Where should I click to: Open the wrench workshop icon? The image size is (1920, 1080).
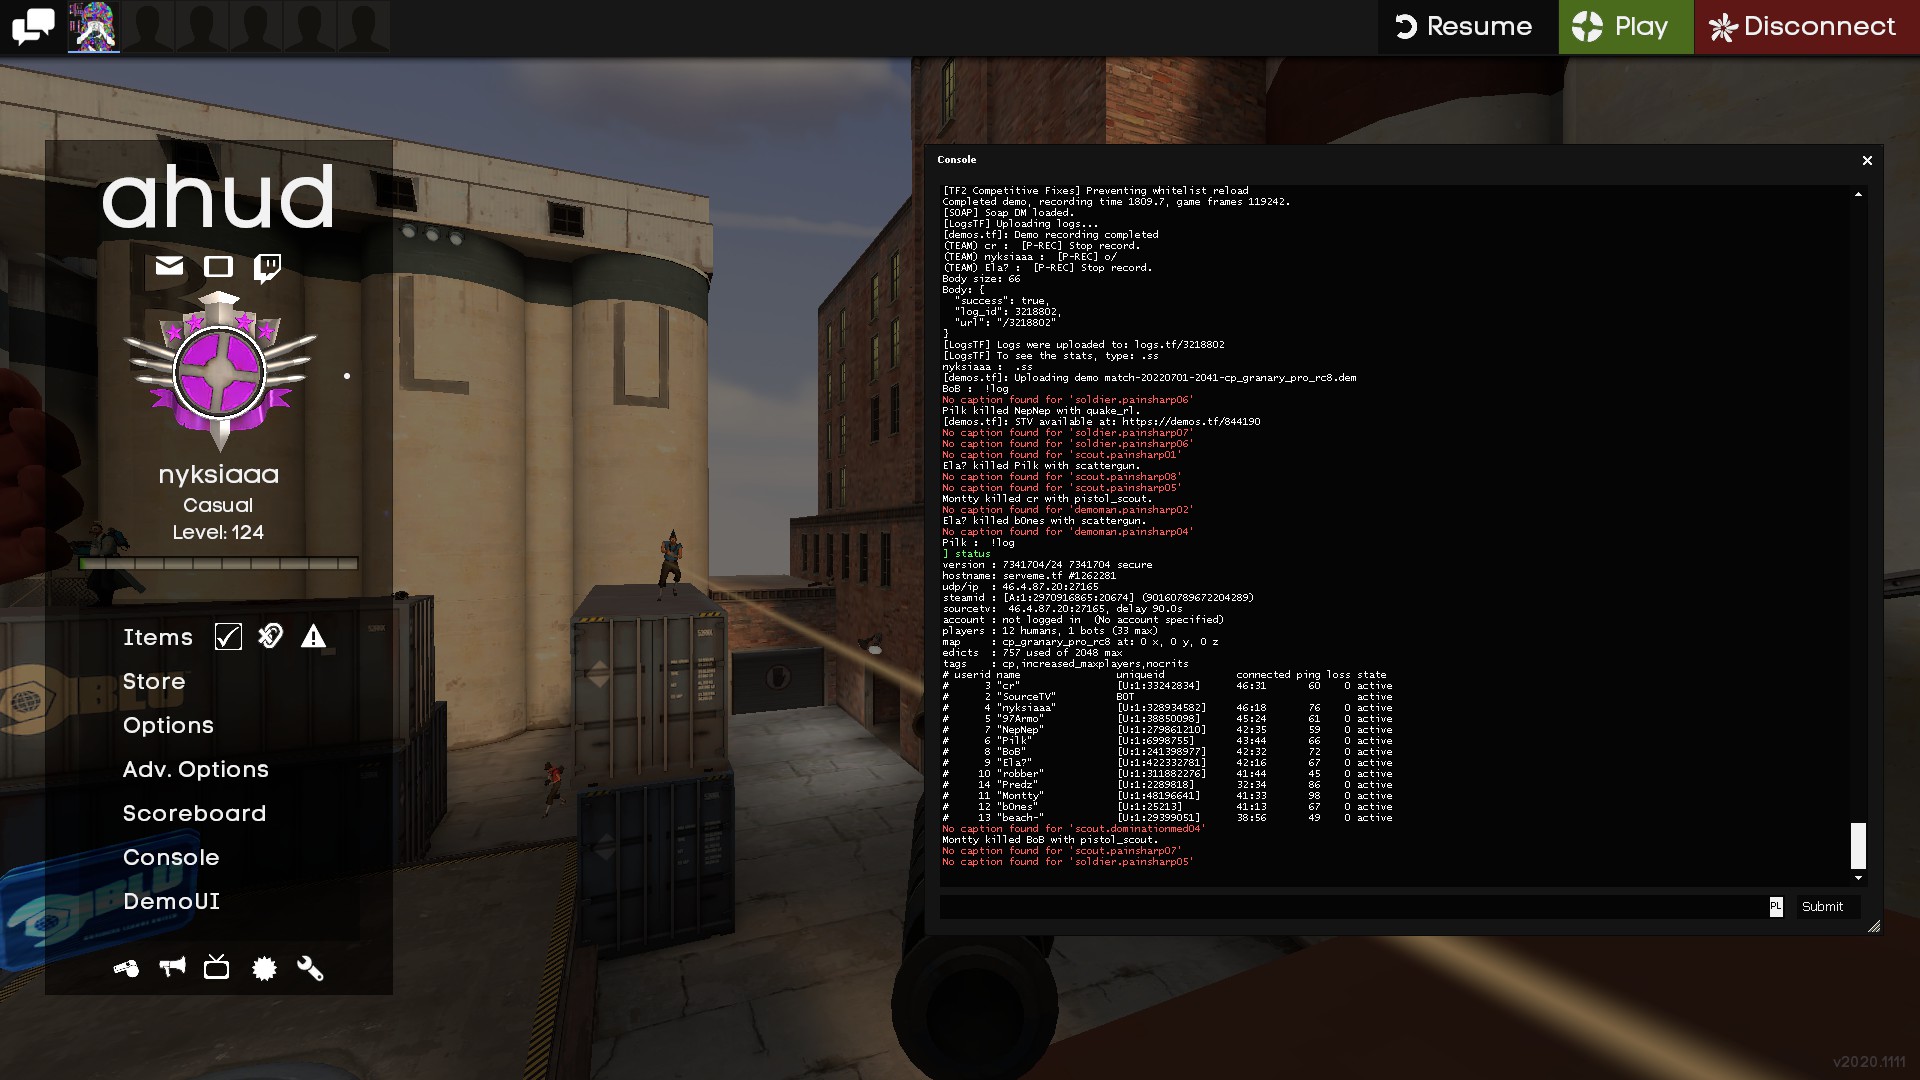310,968
